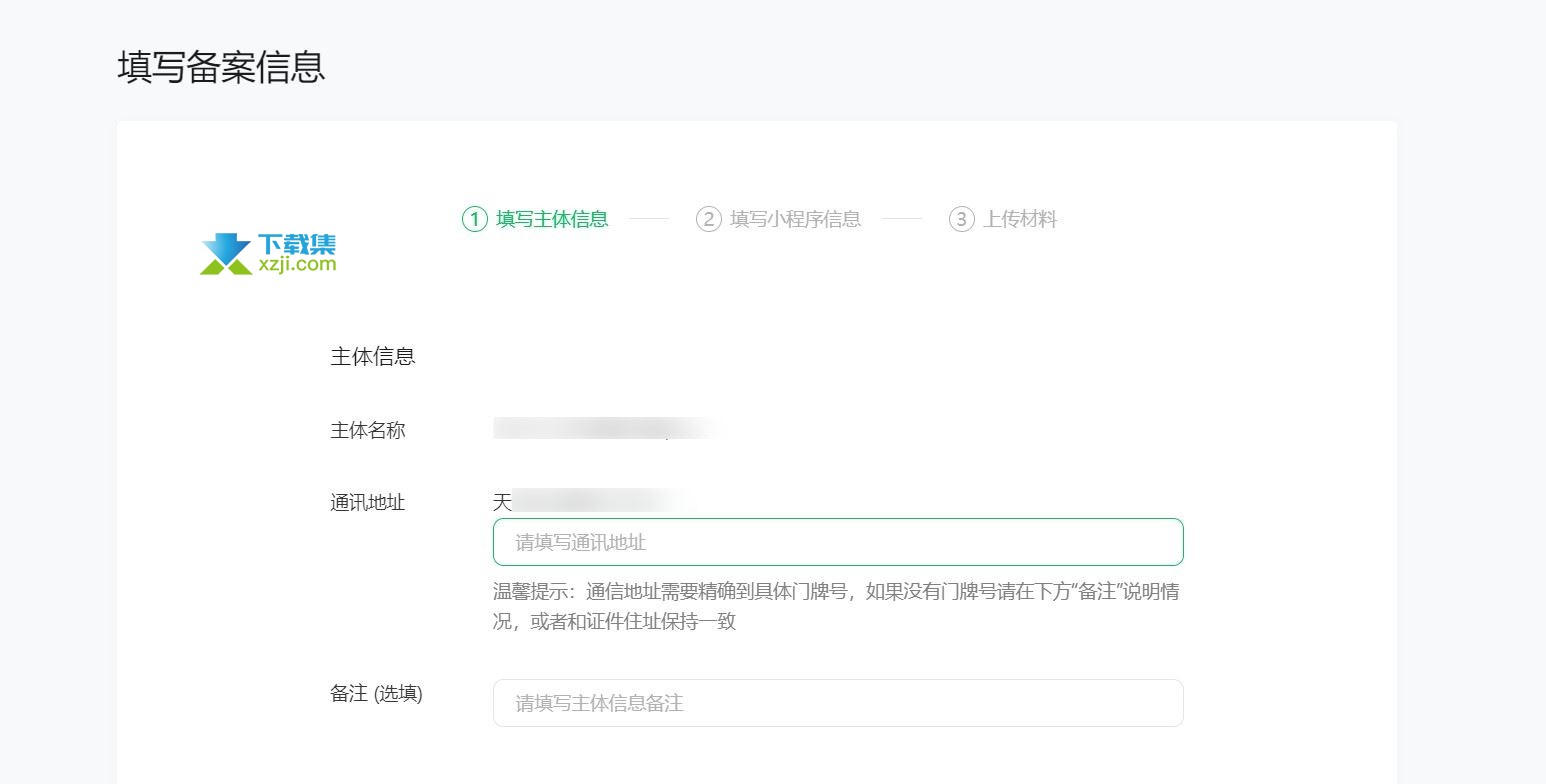
Task: Click the 温馨提示 address hint text
Action: click(836, 606)
